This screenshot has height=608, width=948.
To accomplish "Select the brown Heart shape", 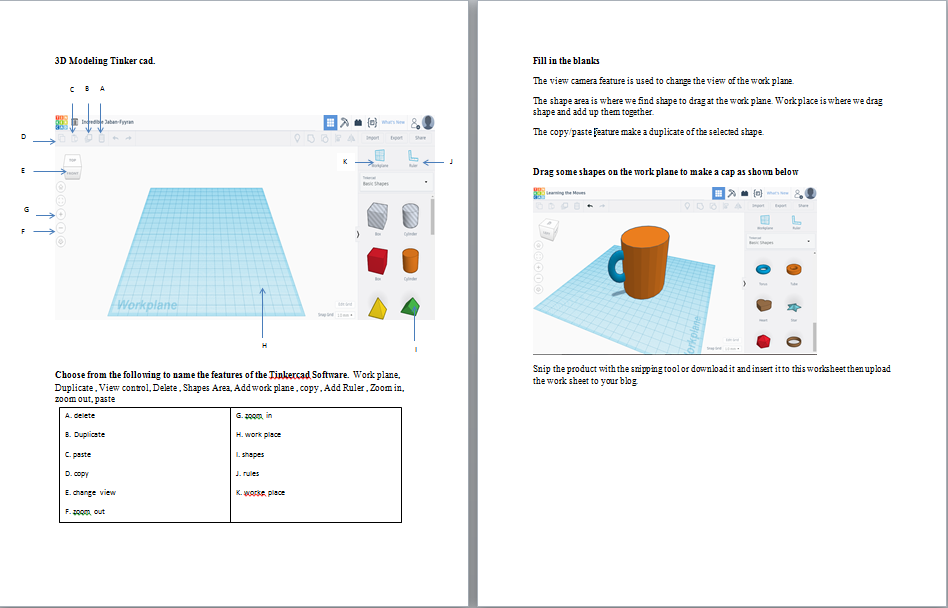I will pos(764,305).
